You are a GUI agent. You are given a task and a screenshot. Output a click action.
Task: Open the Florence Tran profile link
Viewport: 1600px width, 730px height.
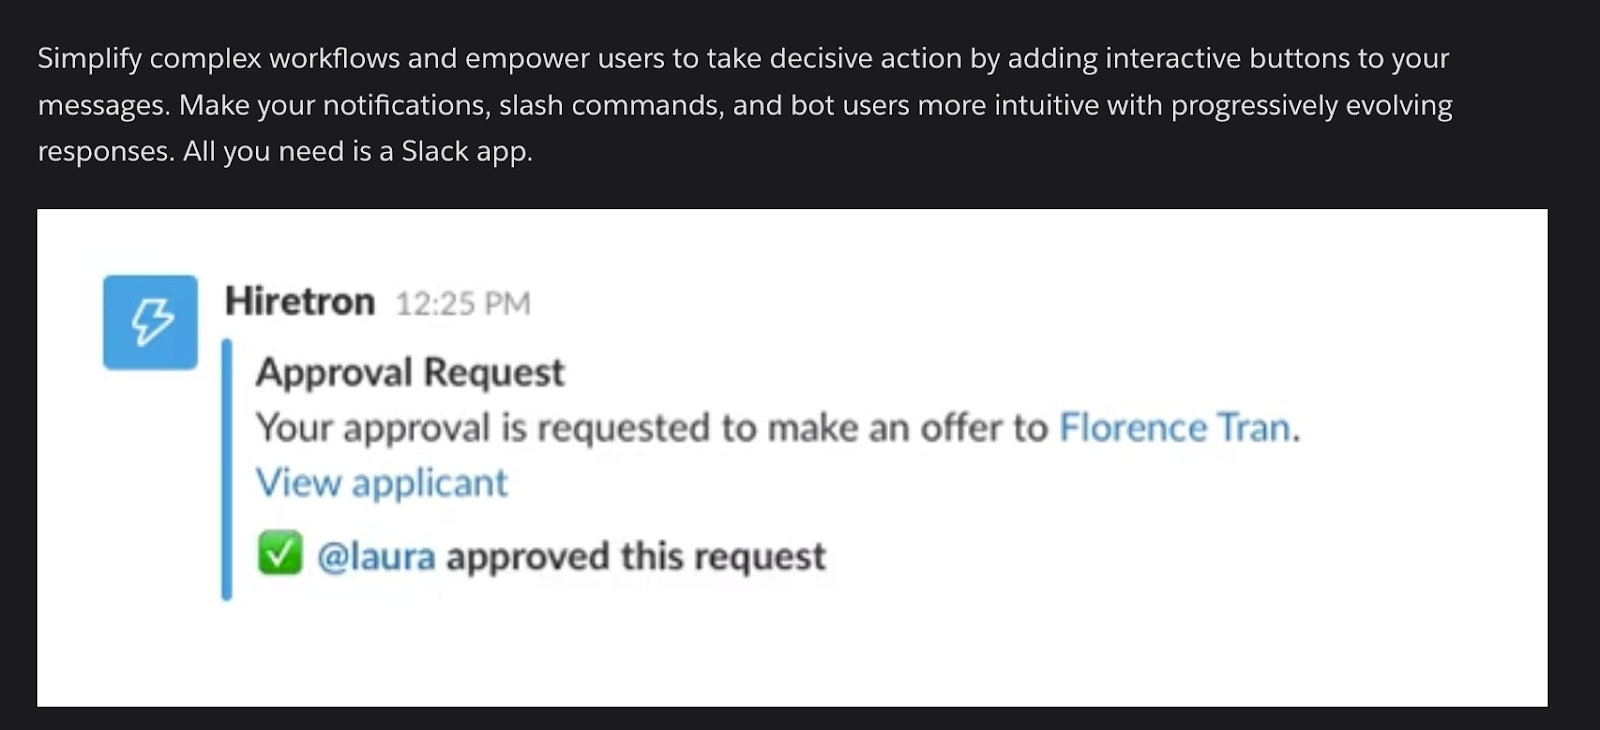tap(1175, 428)
